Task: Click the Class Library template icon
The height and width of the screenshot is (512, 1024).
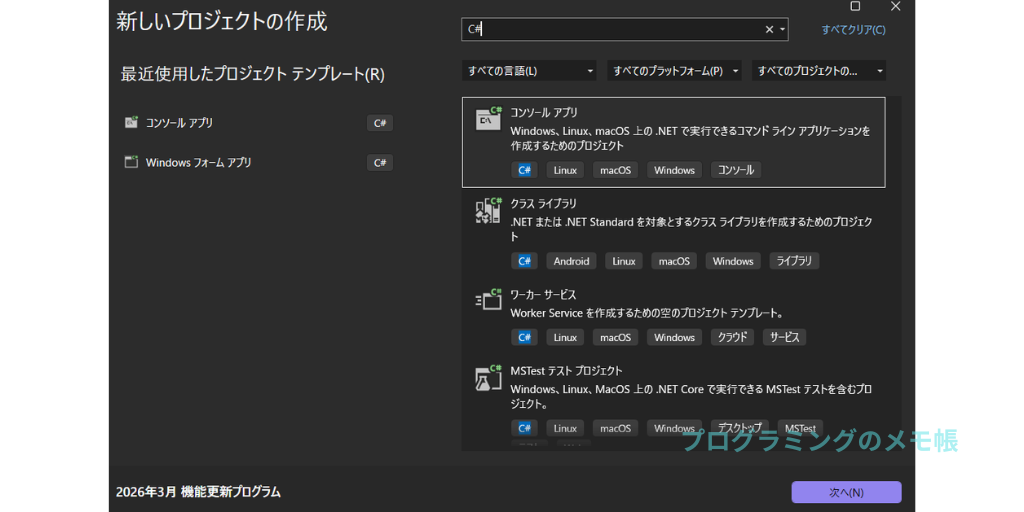Action: click(488, 210)
